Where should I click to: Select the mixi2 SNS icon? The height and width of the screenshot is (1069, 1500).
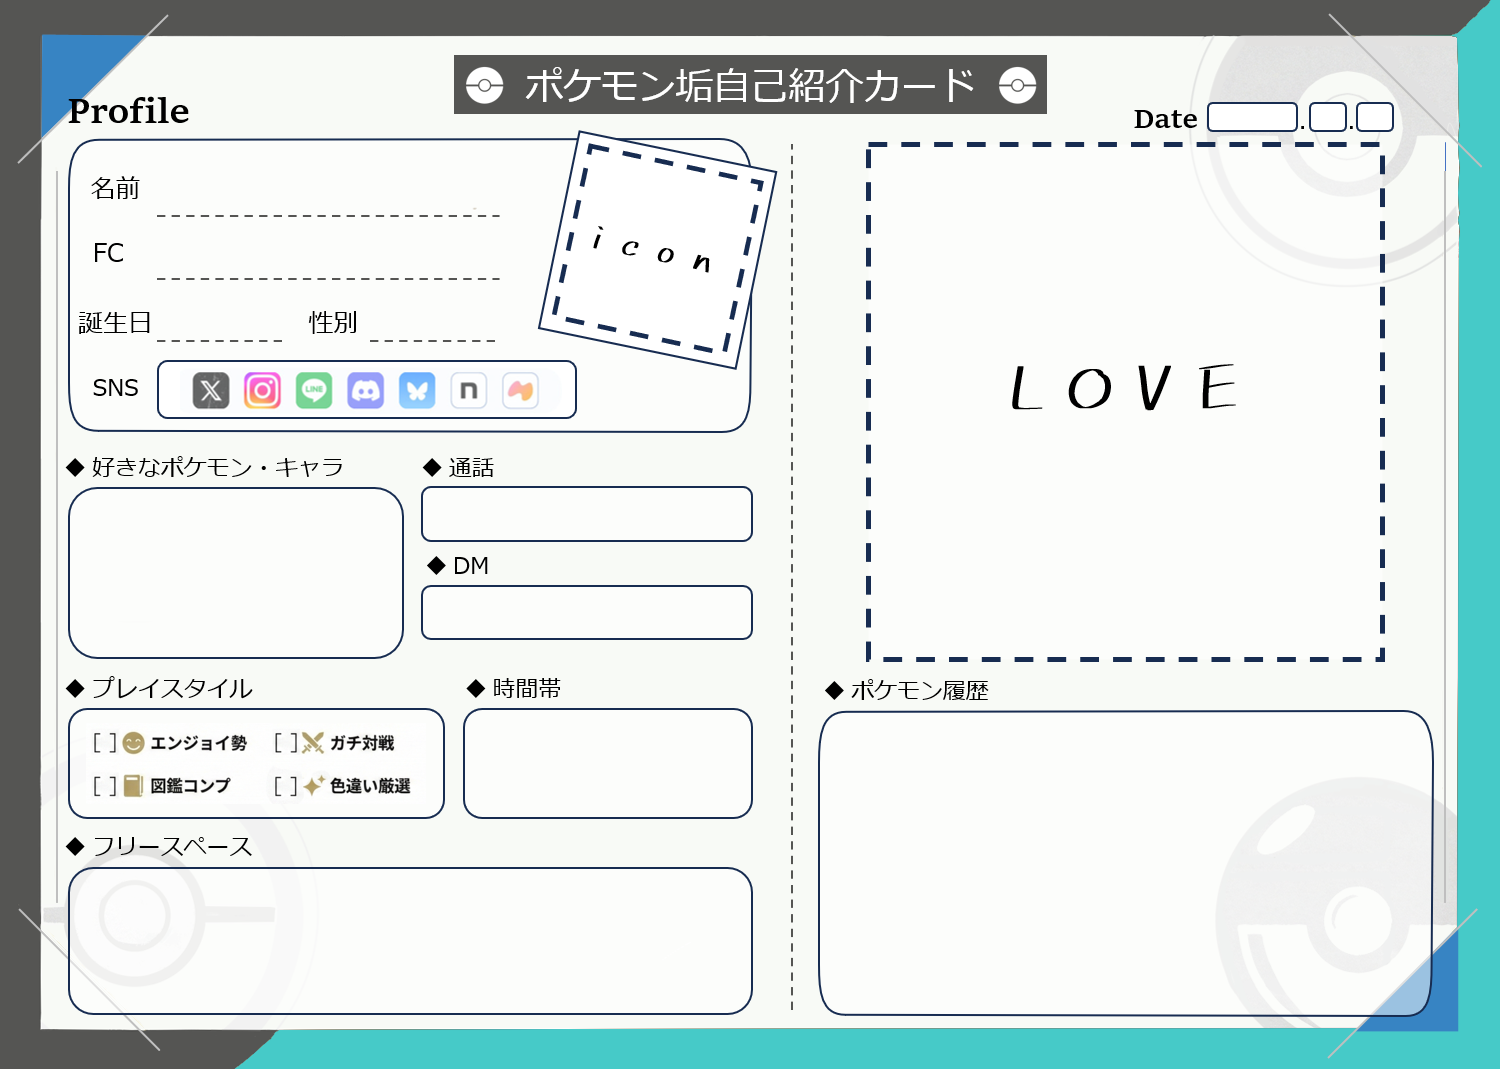[x=520, y=390]
